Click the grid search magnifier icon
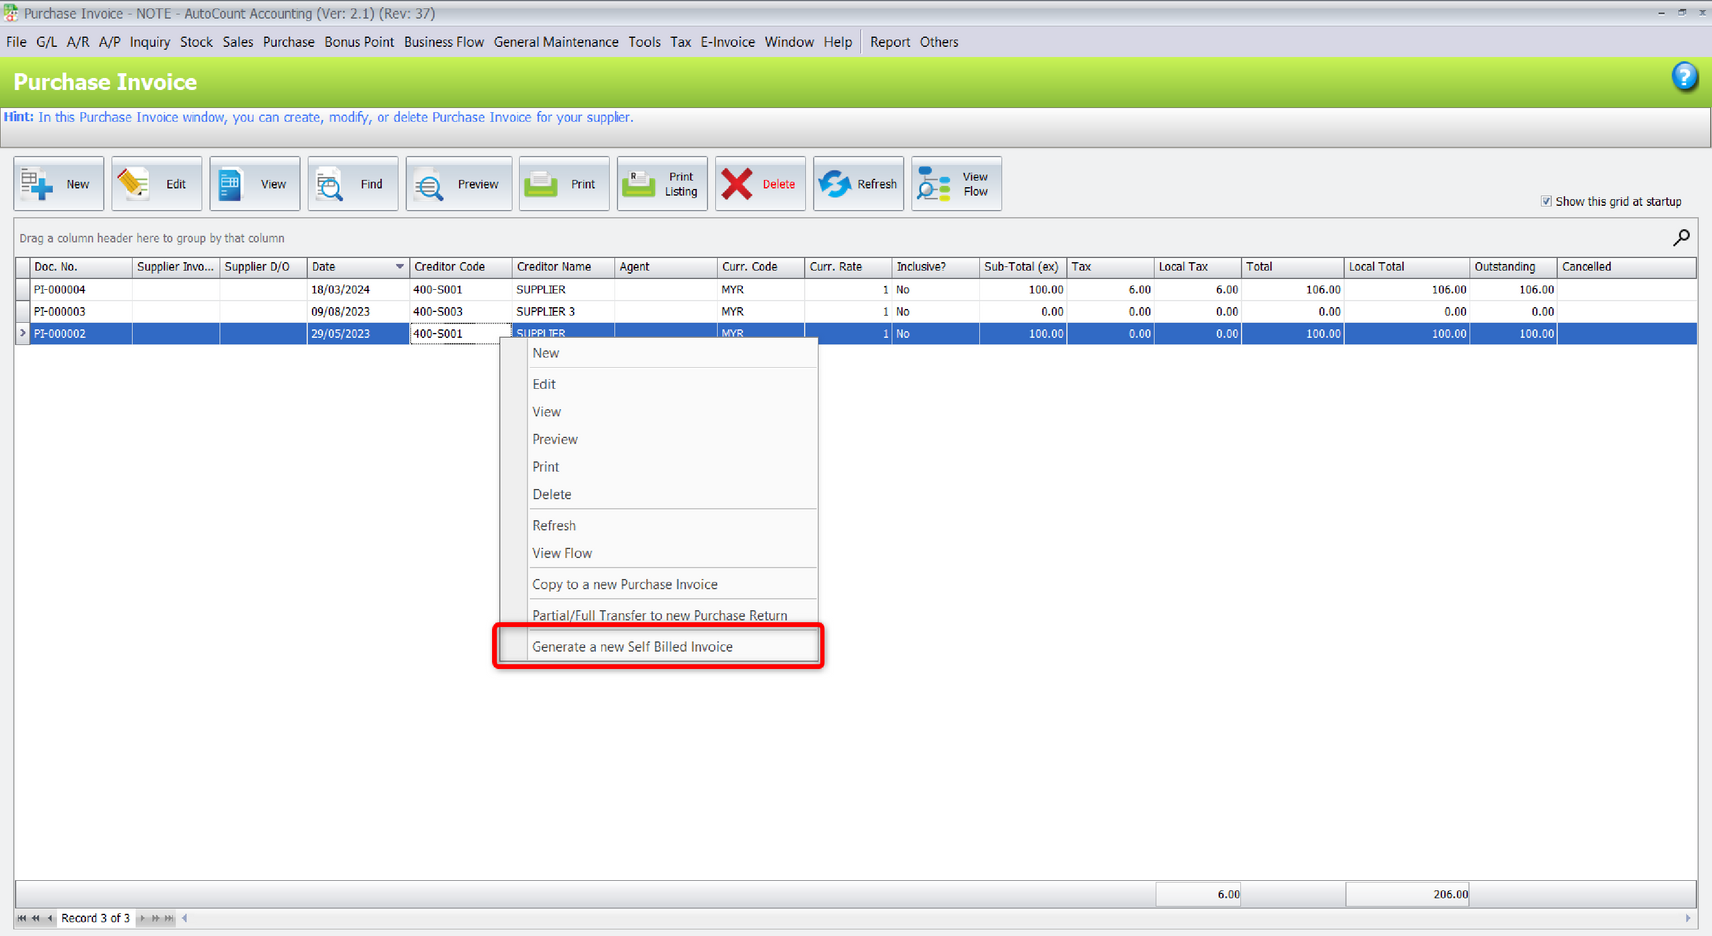Image resolution: width=1712 pixels, height=936 pixels. (1681, 237)
